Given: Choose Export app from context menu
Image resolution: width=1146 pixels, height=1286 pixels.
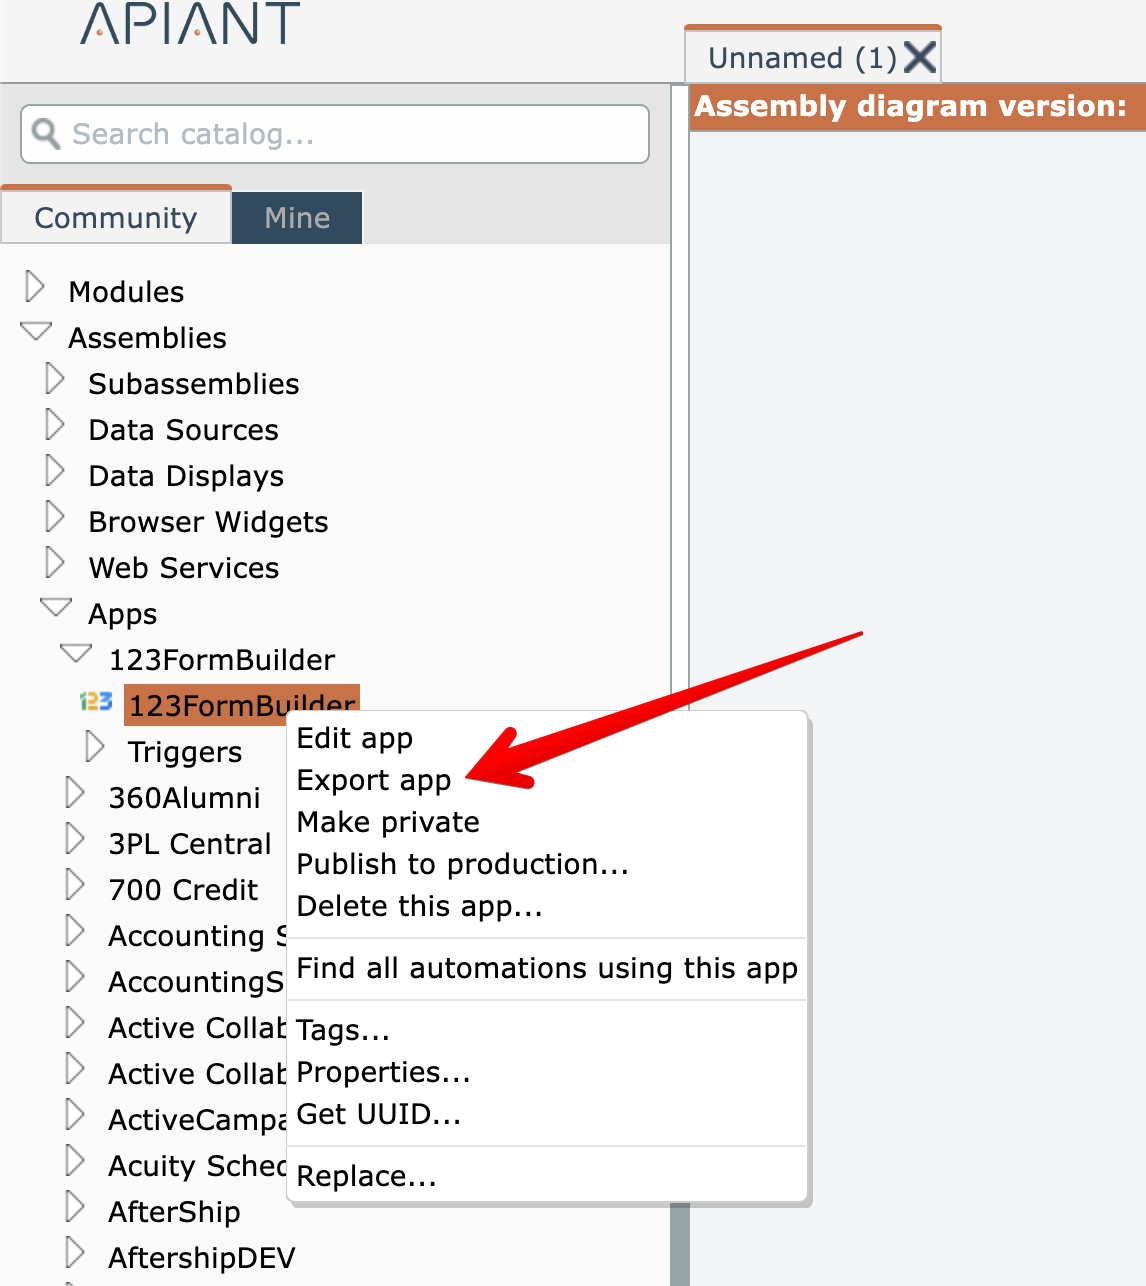Looking at the screenshot, I should (x=374, y=780).
